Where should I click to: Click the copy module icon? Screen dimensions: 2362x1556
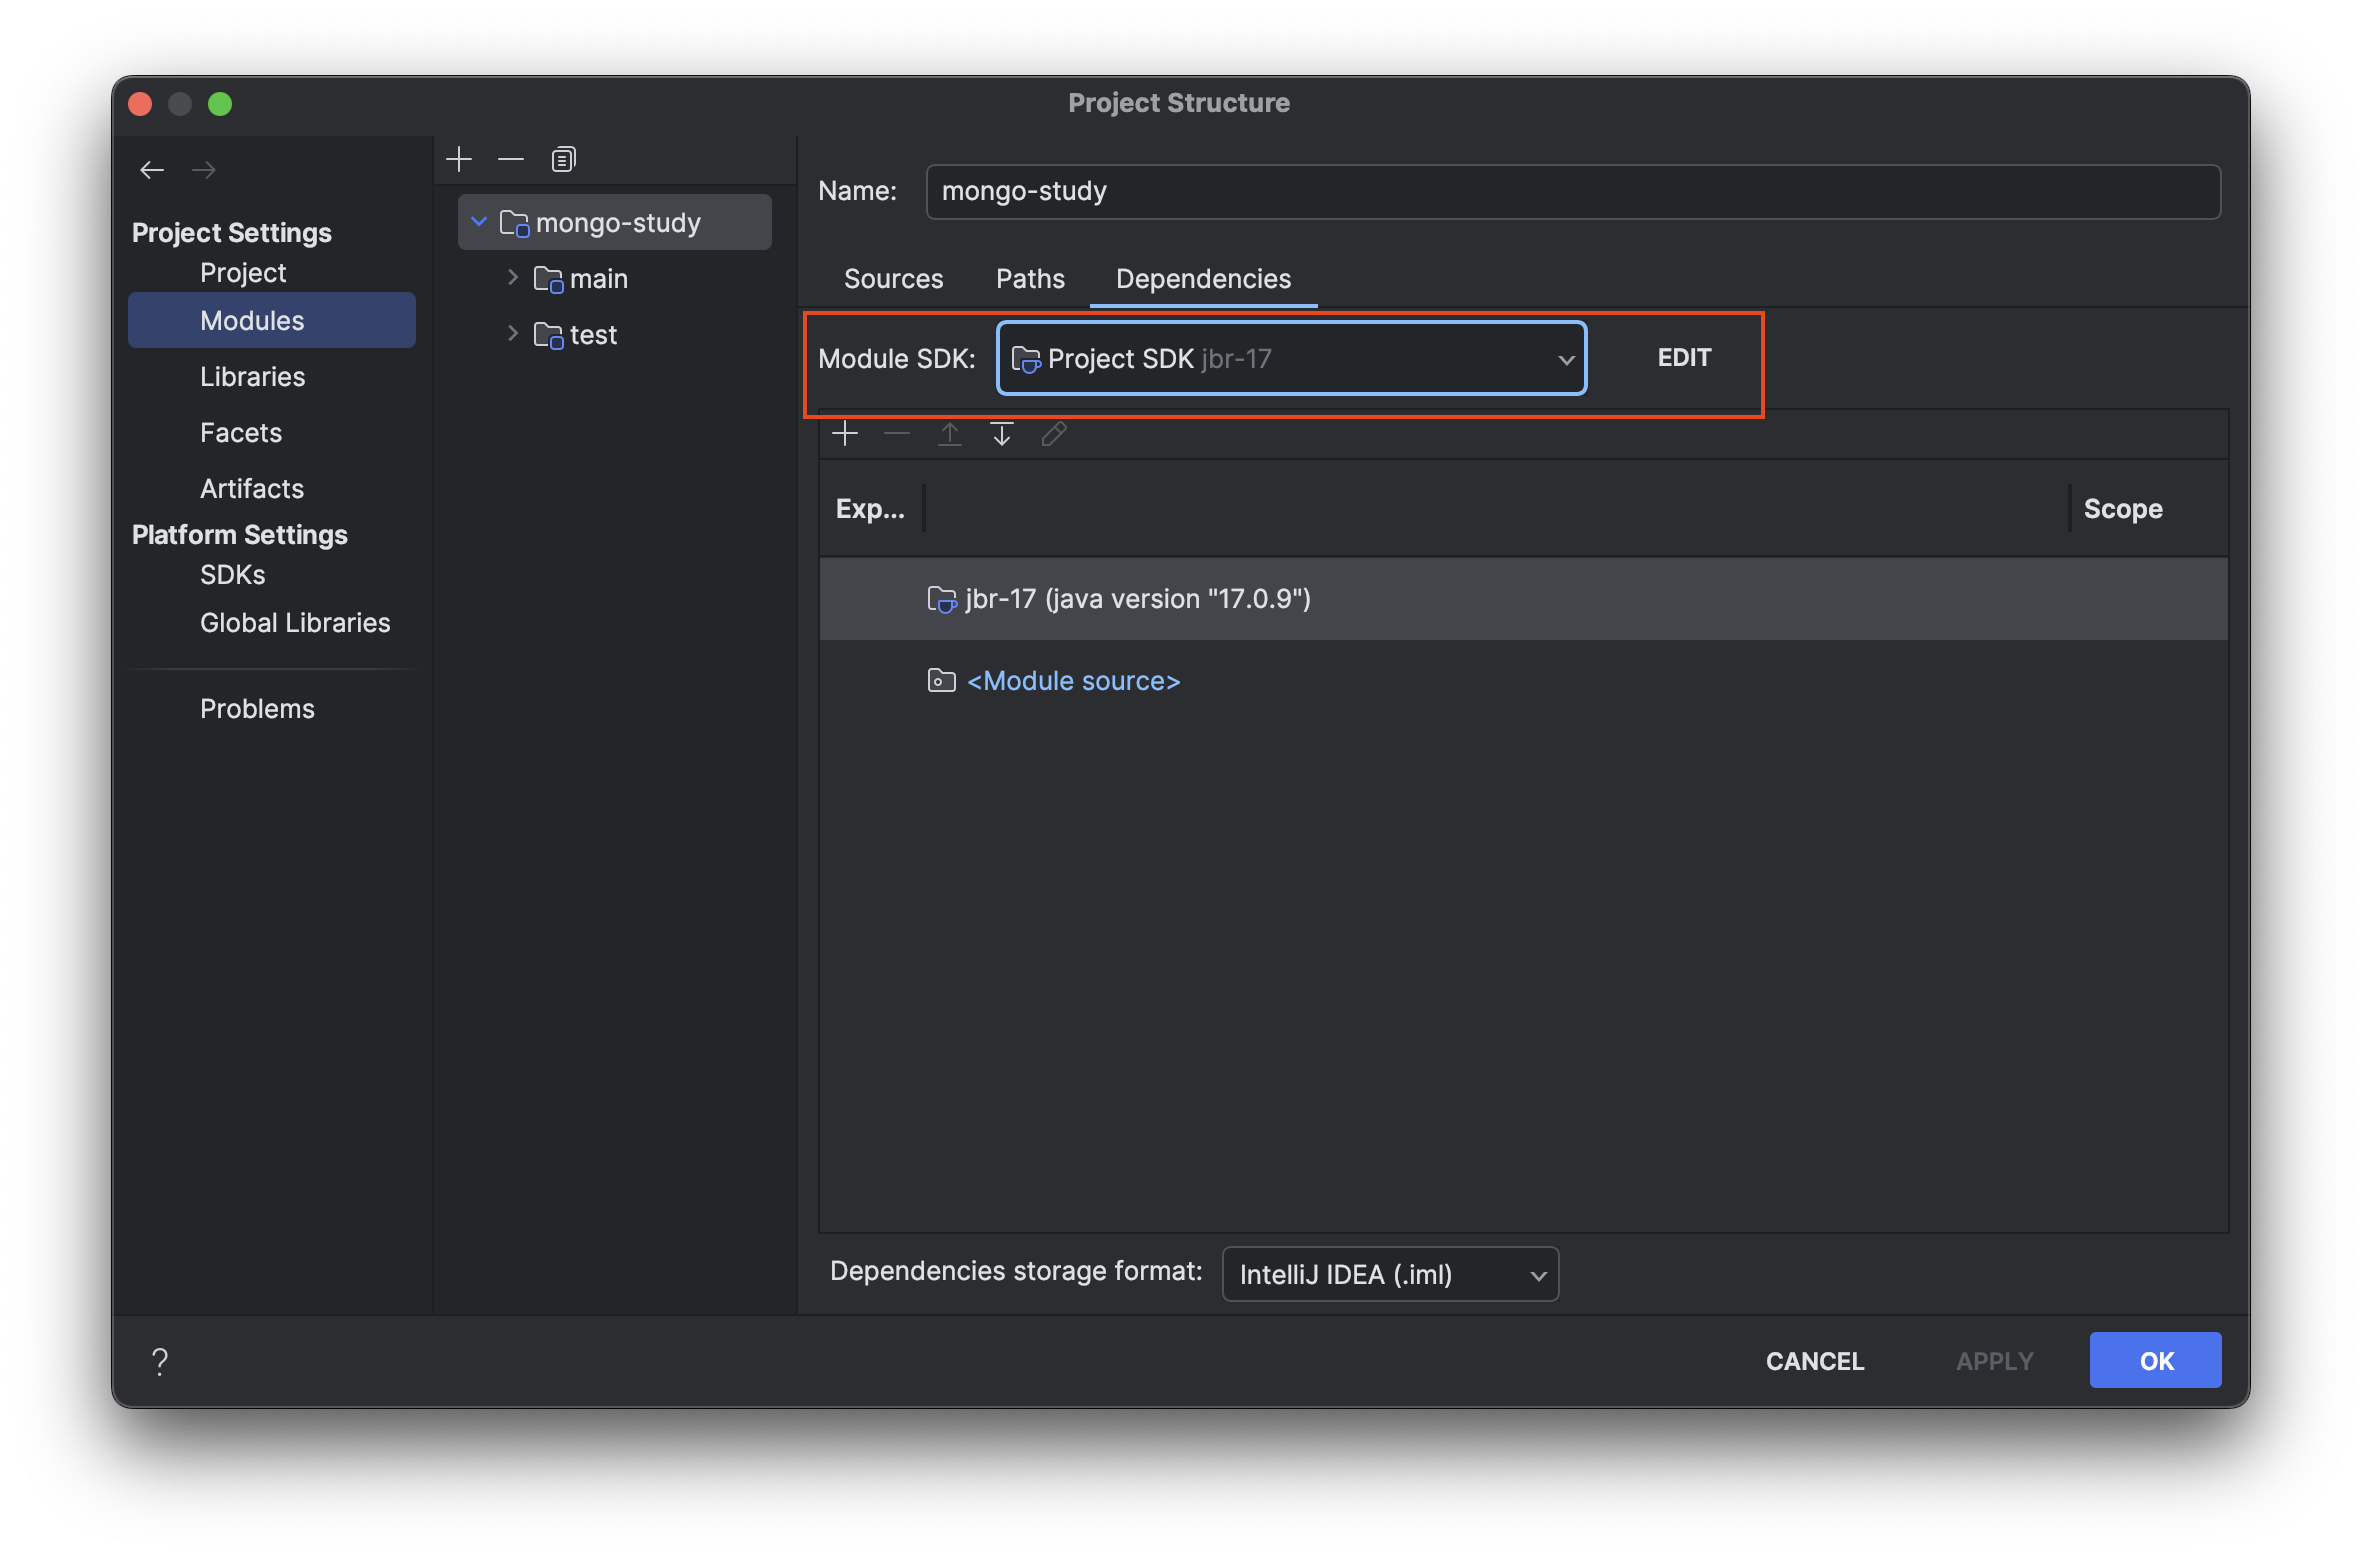(x=563, y=159)
